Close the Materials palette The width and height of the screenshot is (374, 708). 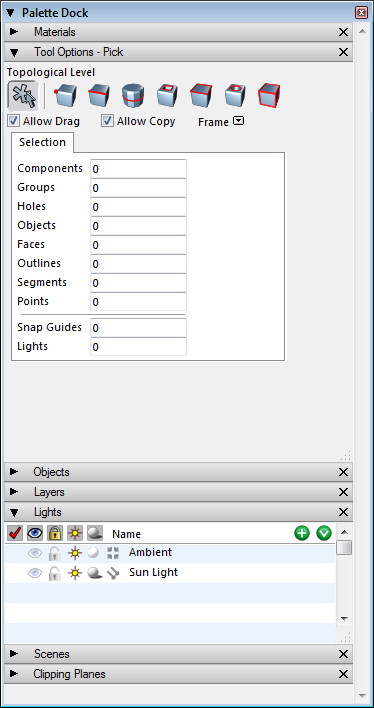tap(343, 32)
